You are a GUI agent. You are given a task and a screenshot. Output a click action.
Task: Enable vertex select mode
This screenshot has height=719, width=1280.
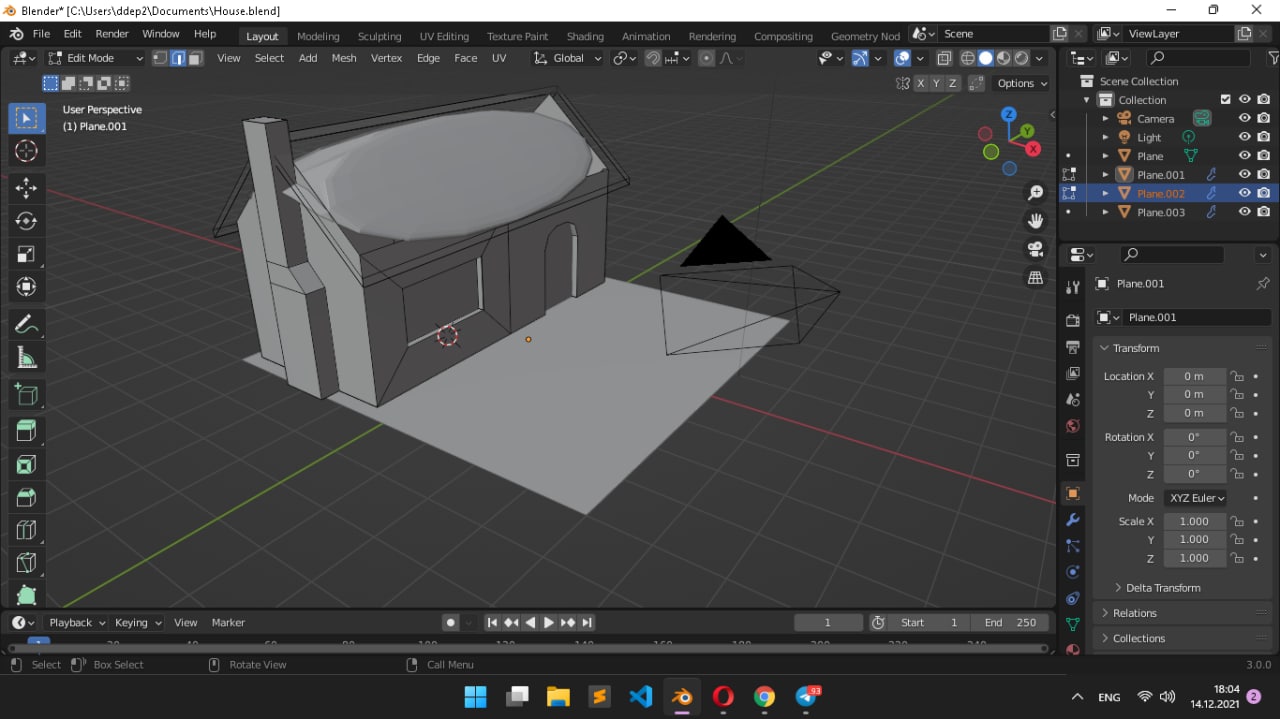160,58
